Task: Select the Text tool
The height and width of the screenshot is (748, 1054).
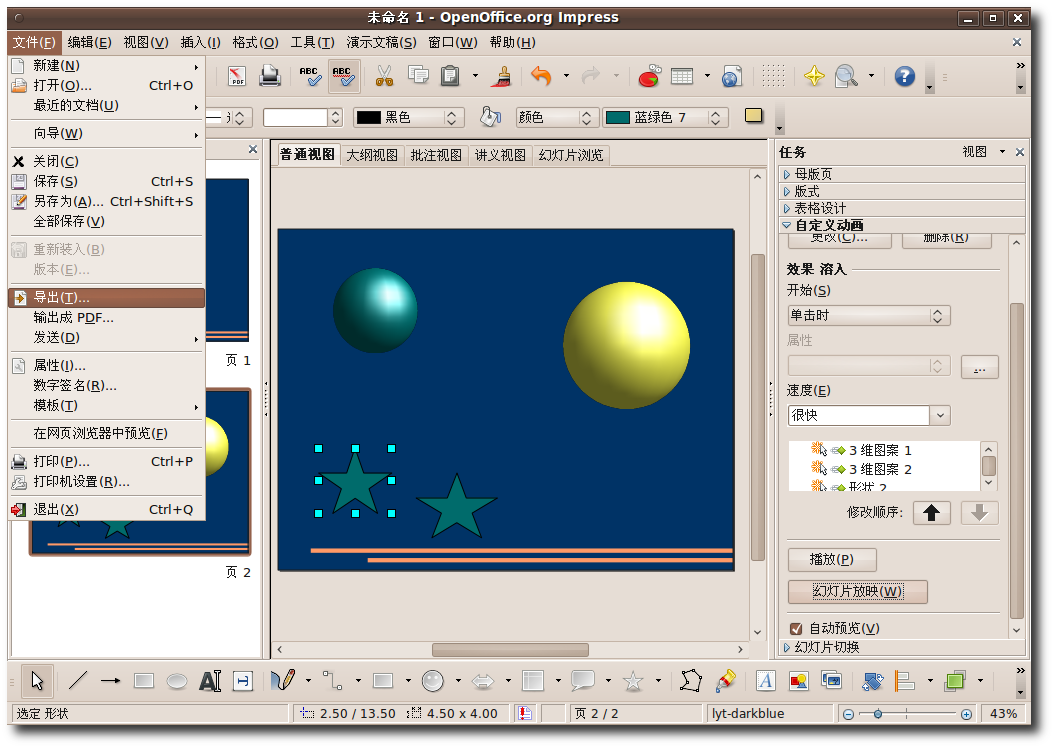Action: pos(210,681)
